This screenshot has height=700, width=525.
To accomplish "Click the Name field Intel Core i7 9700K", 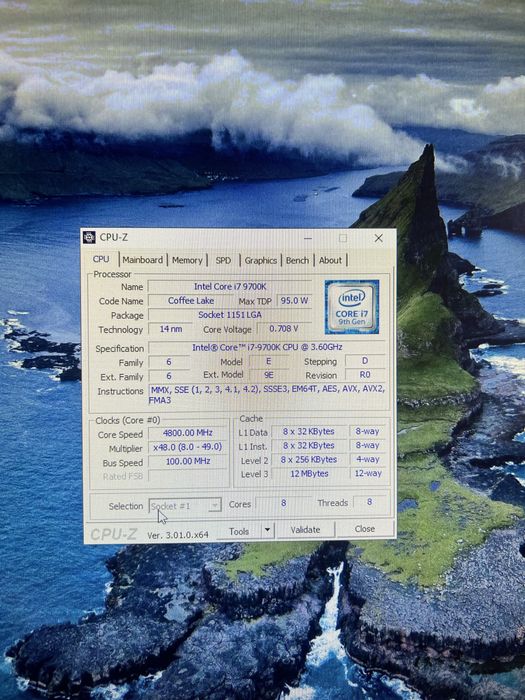I will 230,286.
